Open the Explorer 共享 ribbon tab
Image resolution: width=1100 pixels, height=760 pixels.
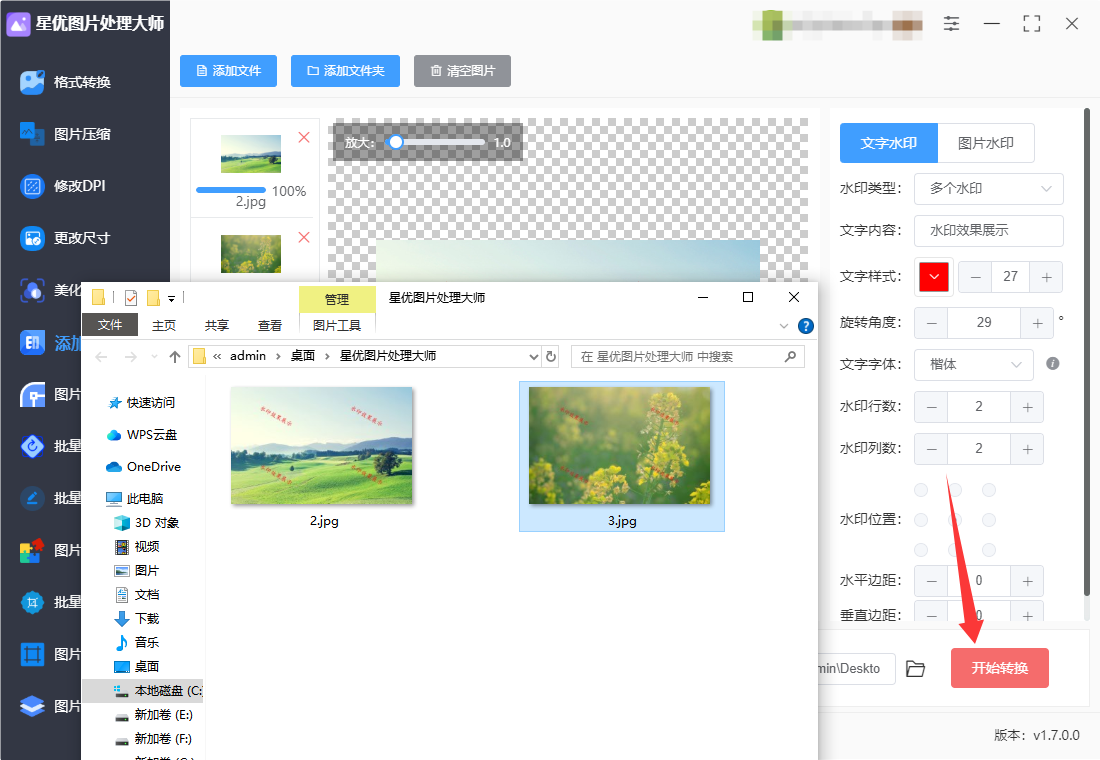click(217, 326)
